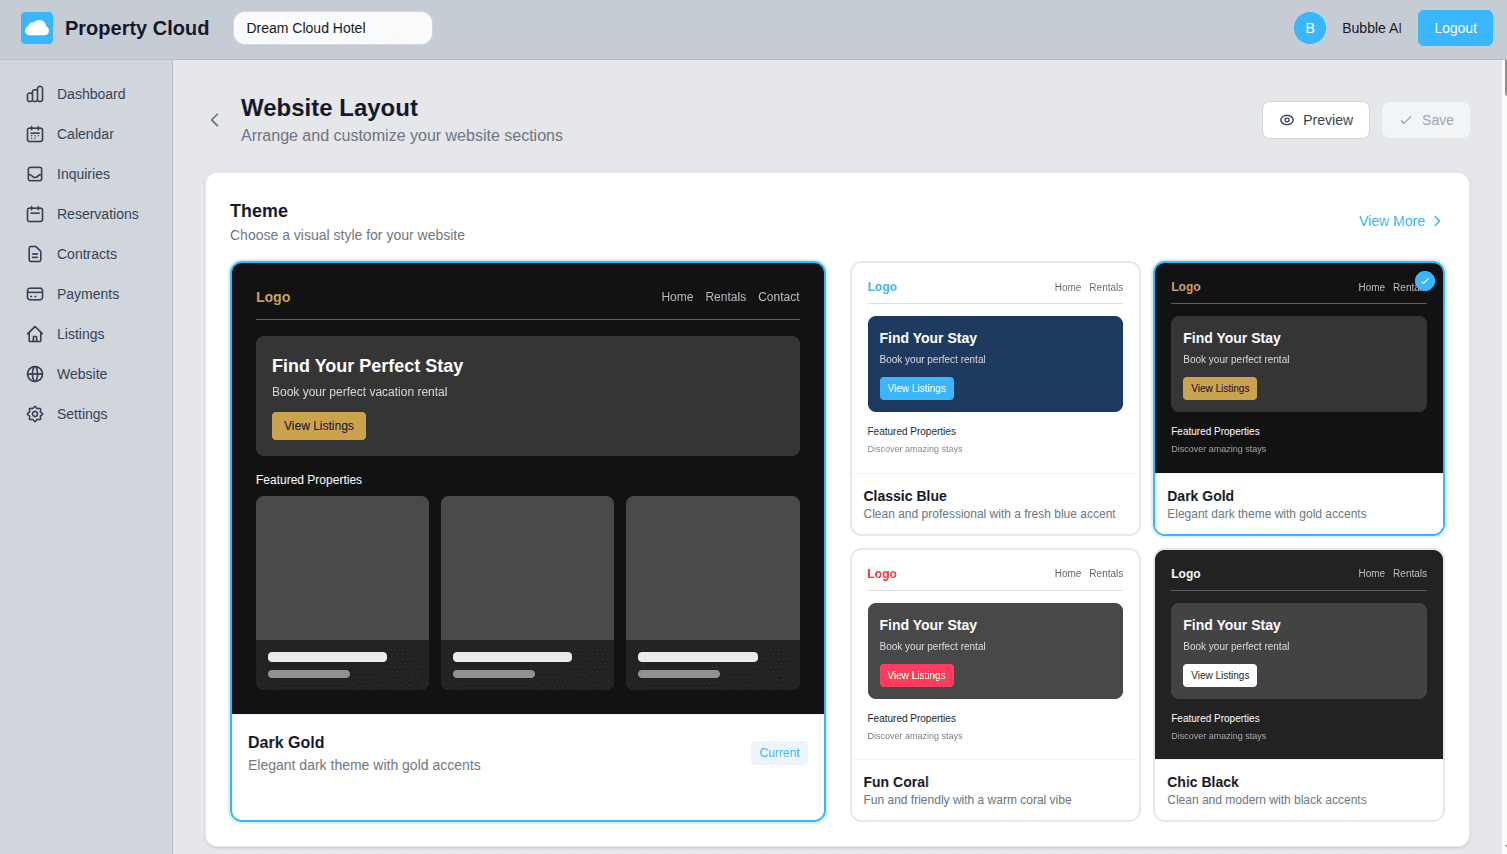Click the blue Logo in Classic Blue card
1507x854 pixels.
pos(882,287)
